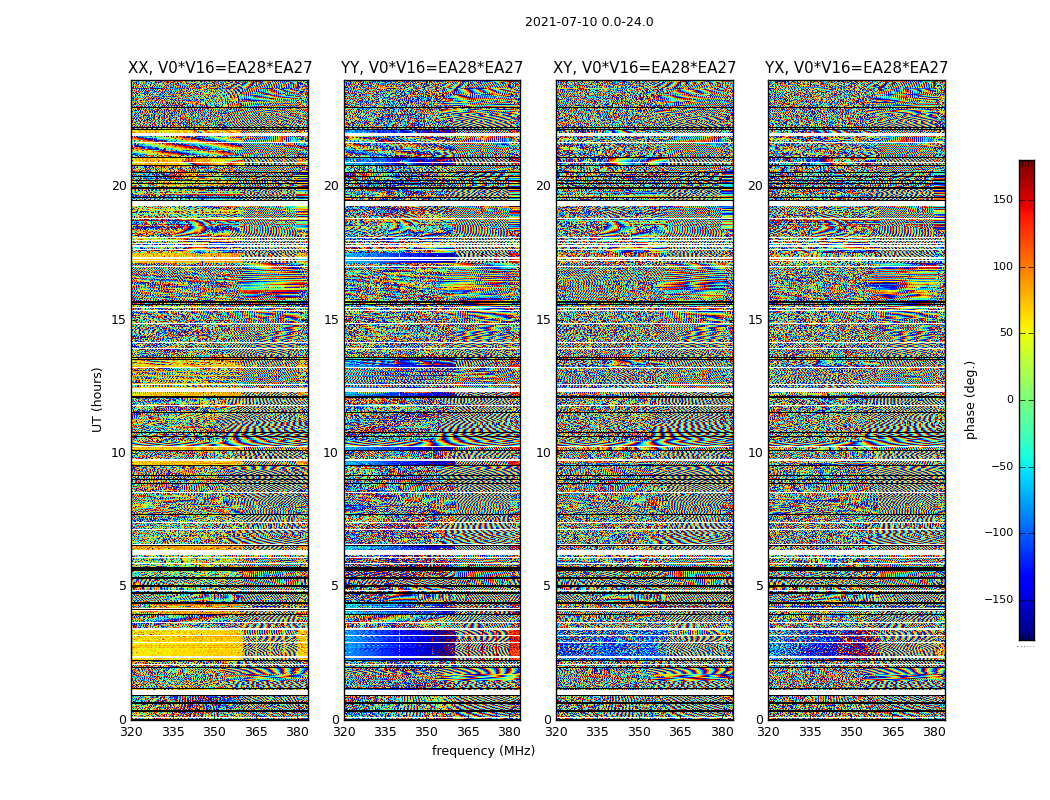Select the XX, V0*V16=EA28*EA27 panel title

[x=220, y=68]
